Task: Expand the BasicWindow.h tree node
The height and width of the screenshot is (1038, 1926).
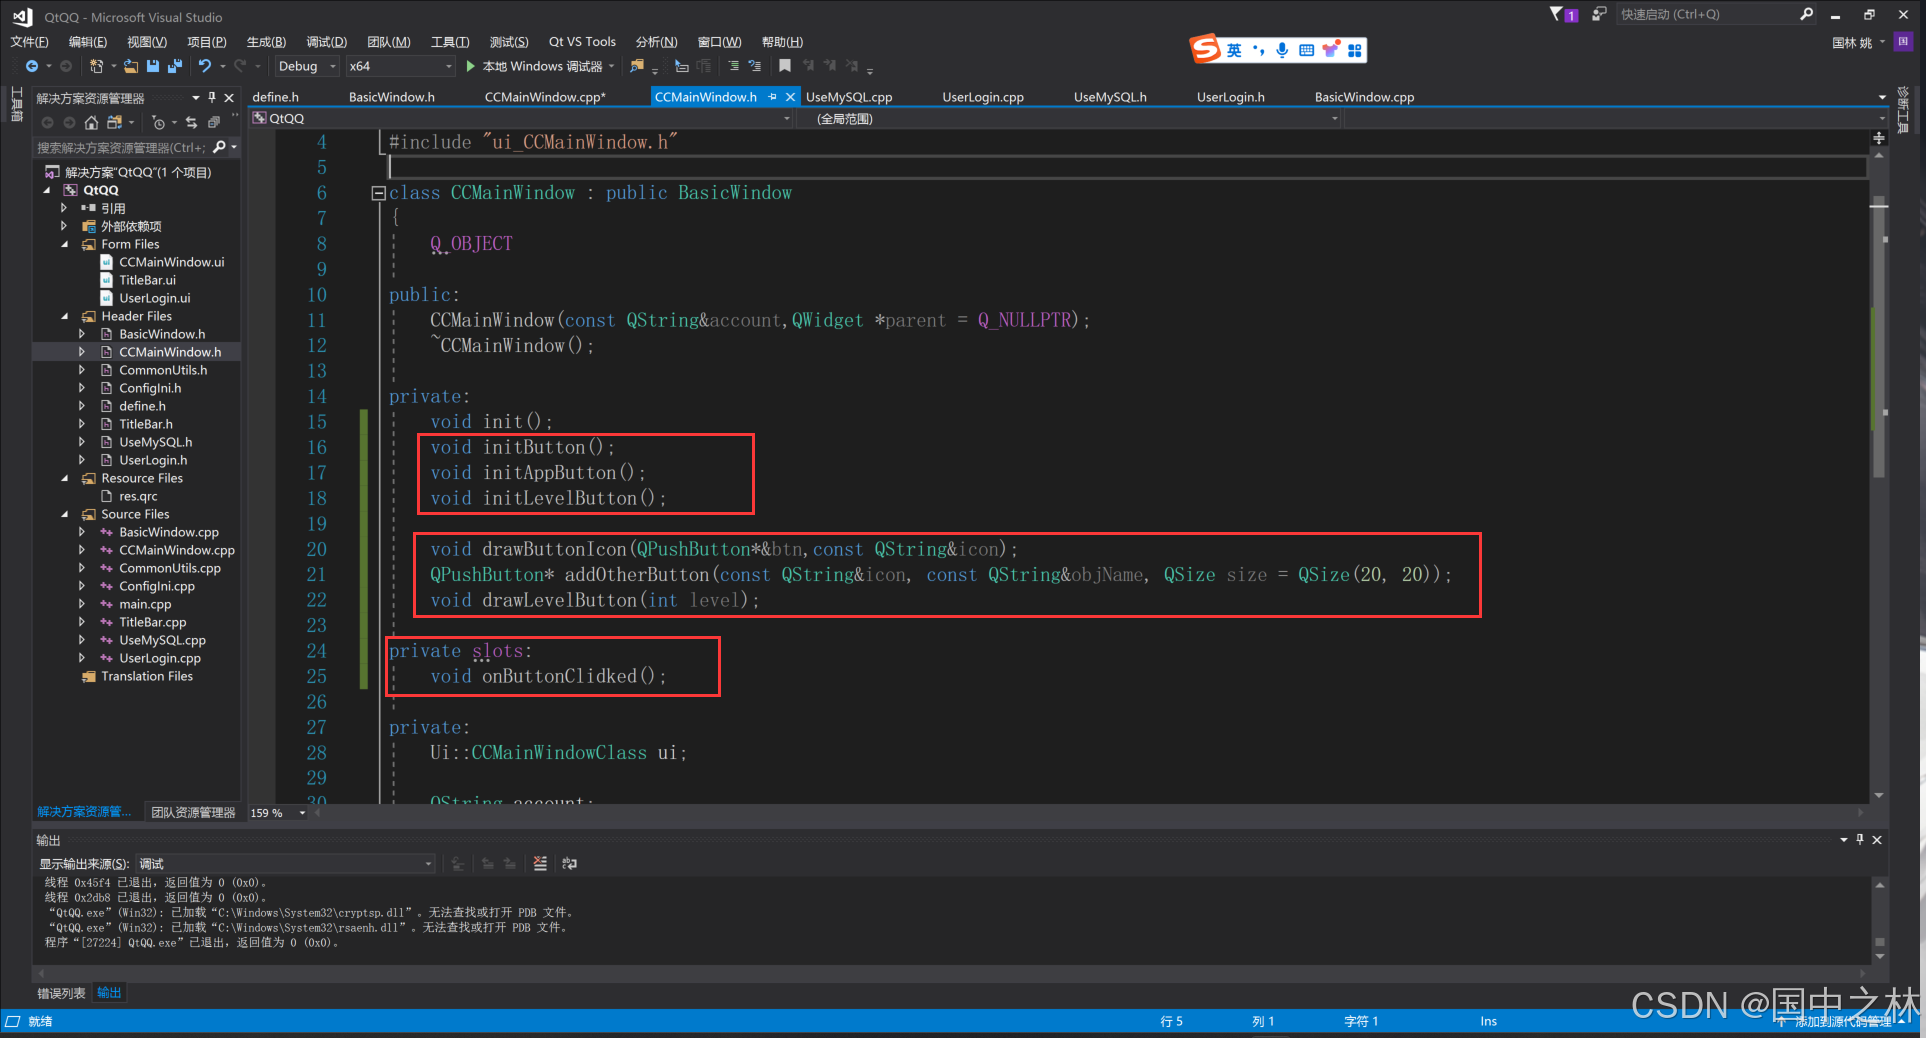Action: 82,334
